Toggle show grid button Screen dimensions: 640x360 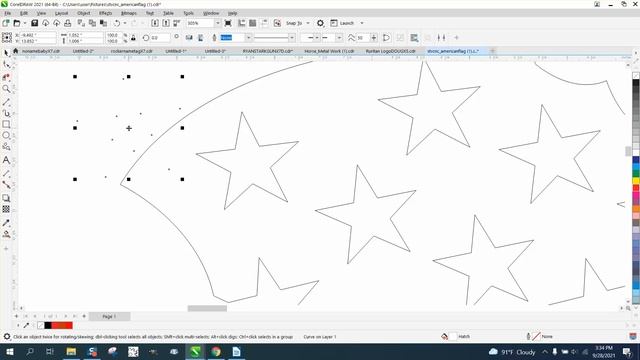[x=253, y=23]
